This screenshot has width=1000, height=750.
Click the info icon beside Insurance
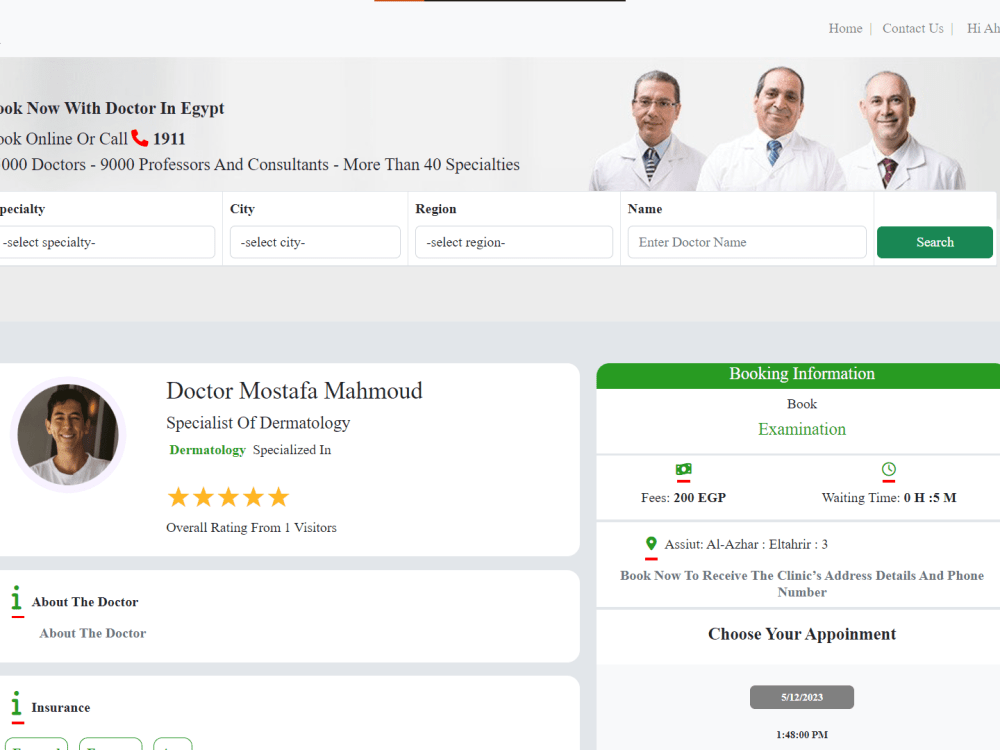pos(17,703)
